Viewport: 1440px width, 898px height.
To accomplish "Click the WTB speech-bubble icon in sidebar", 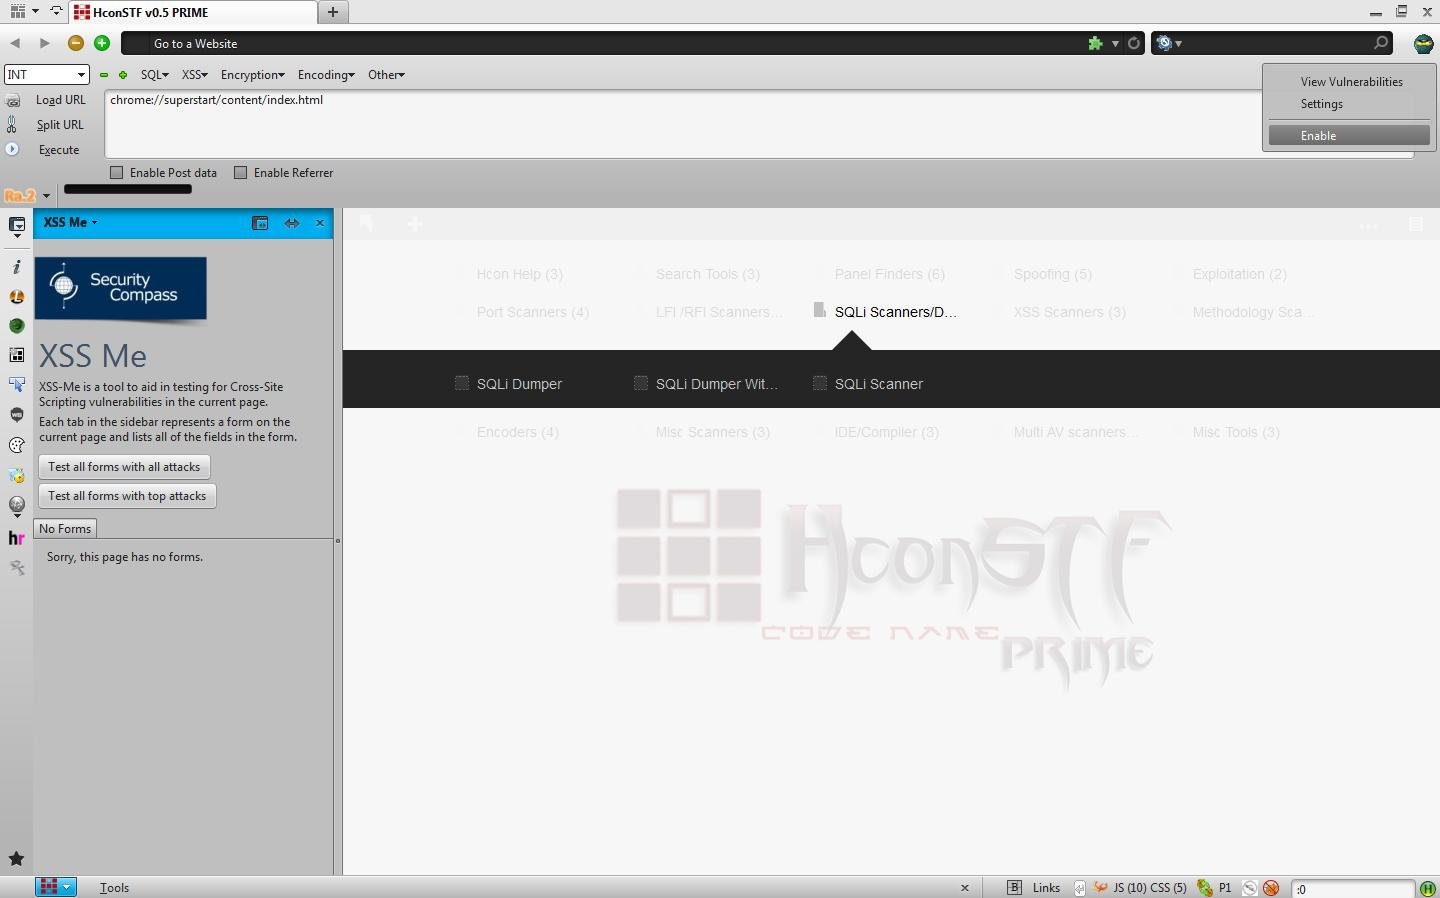I will click(16, 415).
